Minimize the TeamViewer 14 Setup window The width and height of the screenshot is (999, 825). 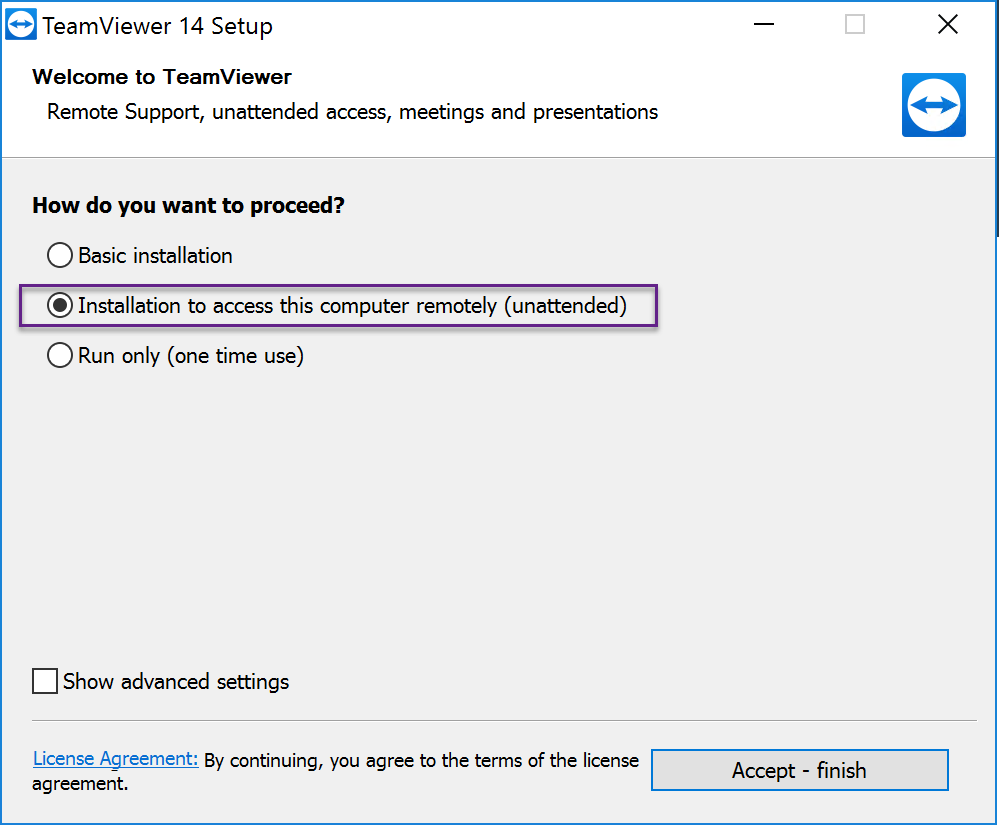[x=763, y=25]
